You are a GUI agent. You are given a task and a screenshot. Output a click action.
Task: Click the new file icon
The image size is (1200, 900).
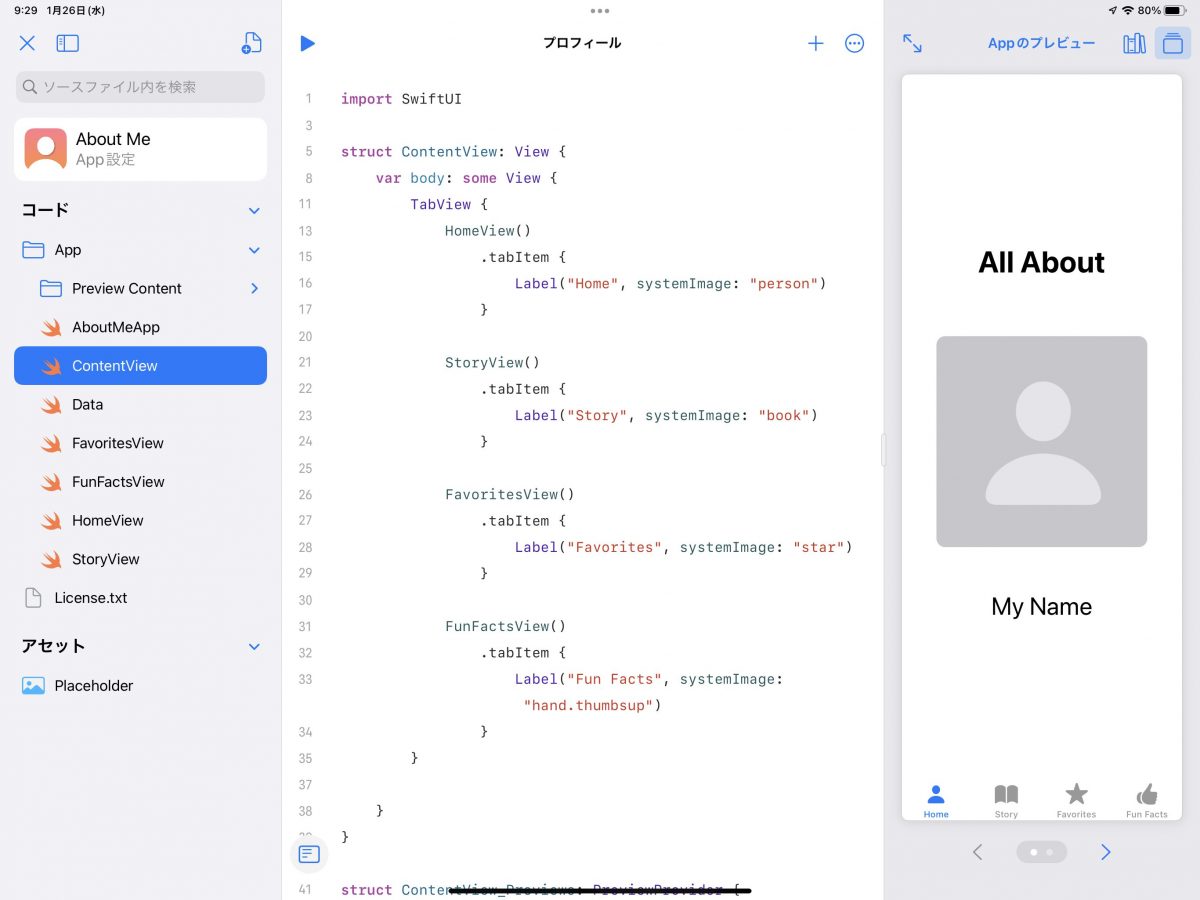point(252,43)
